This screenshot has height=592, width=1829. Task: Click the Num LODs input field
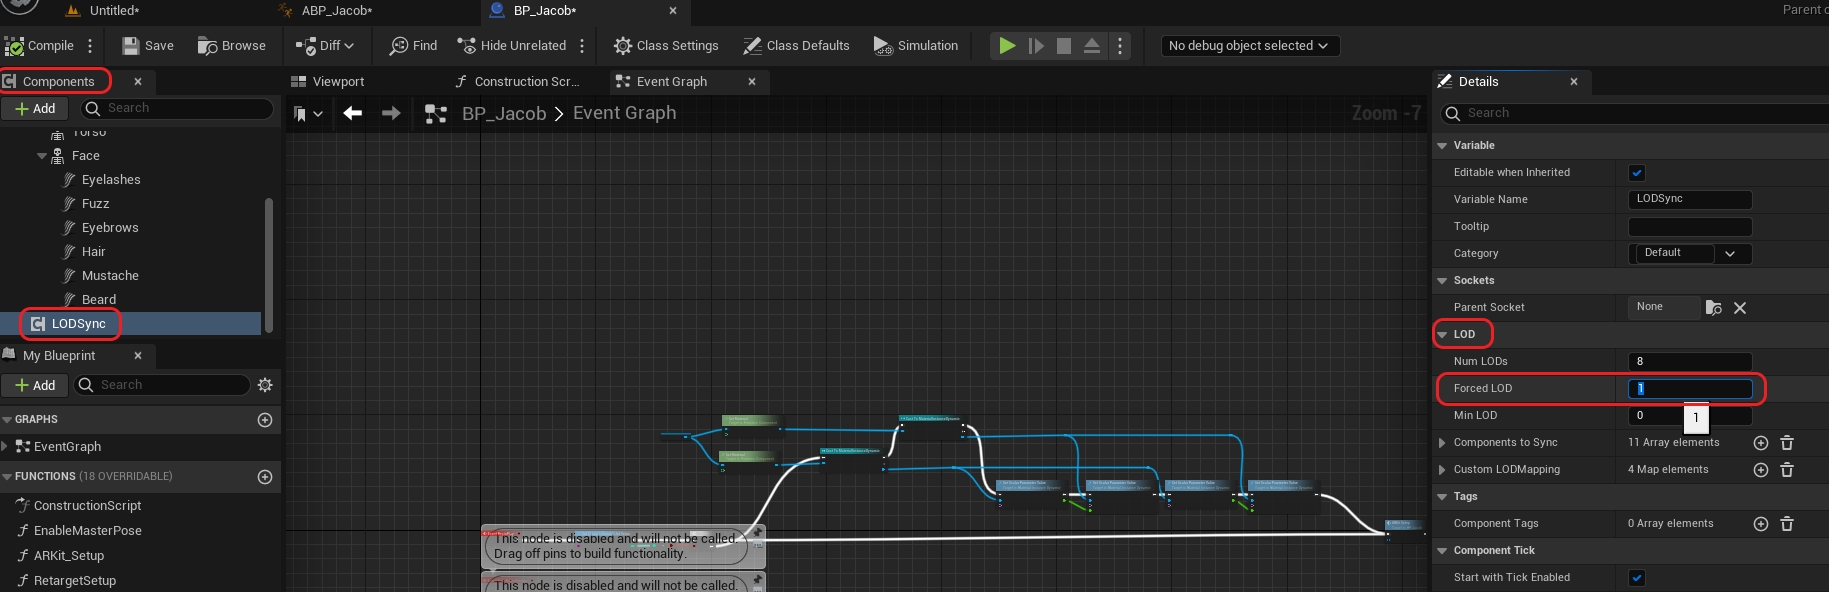[1689, 362]
